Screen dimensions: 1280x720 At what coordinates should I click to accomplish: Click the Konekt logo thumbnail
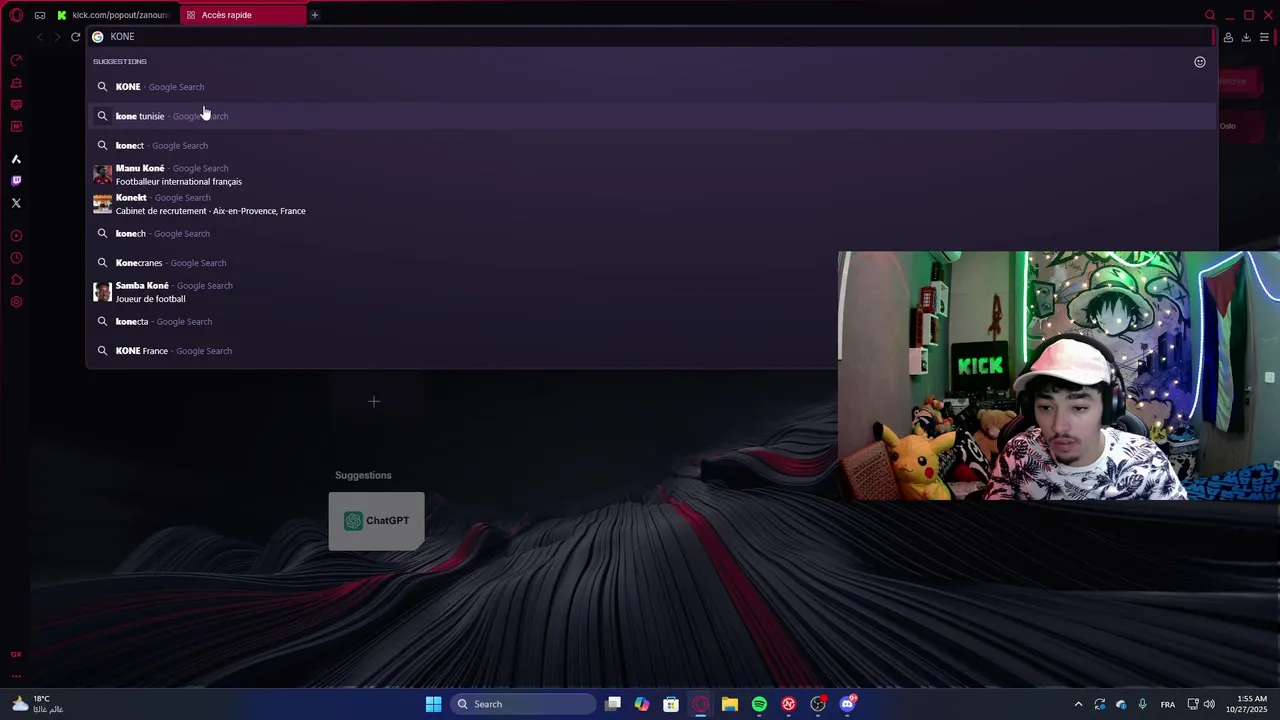[x=102, y=204]
